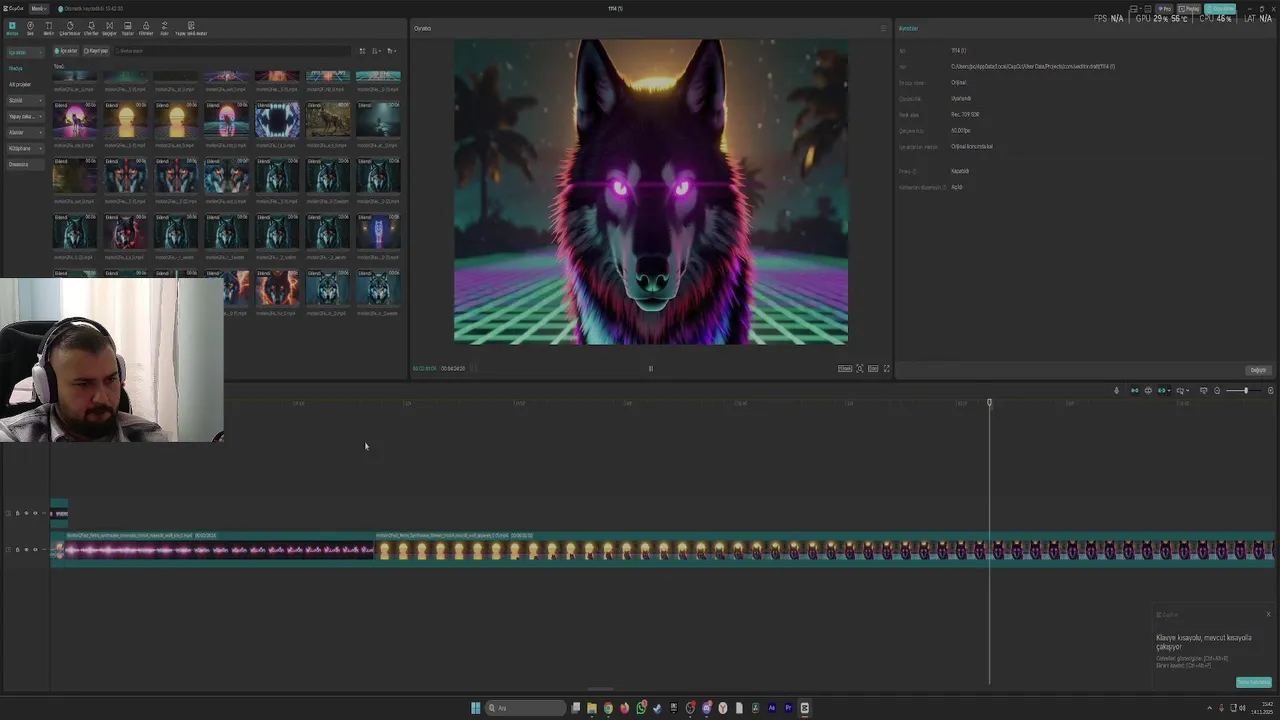Select the shark teeth media thumbnail
Image resolution: width=1280 pixels, height=720 pixels.
coord(277,120)
